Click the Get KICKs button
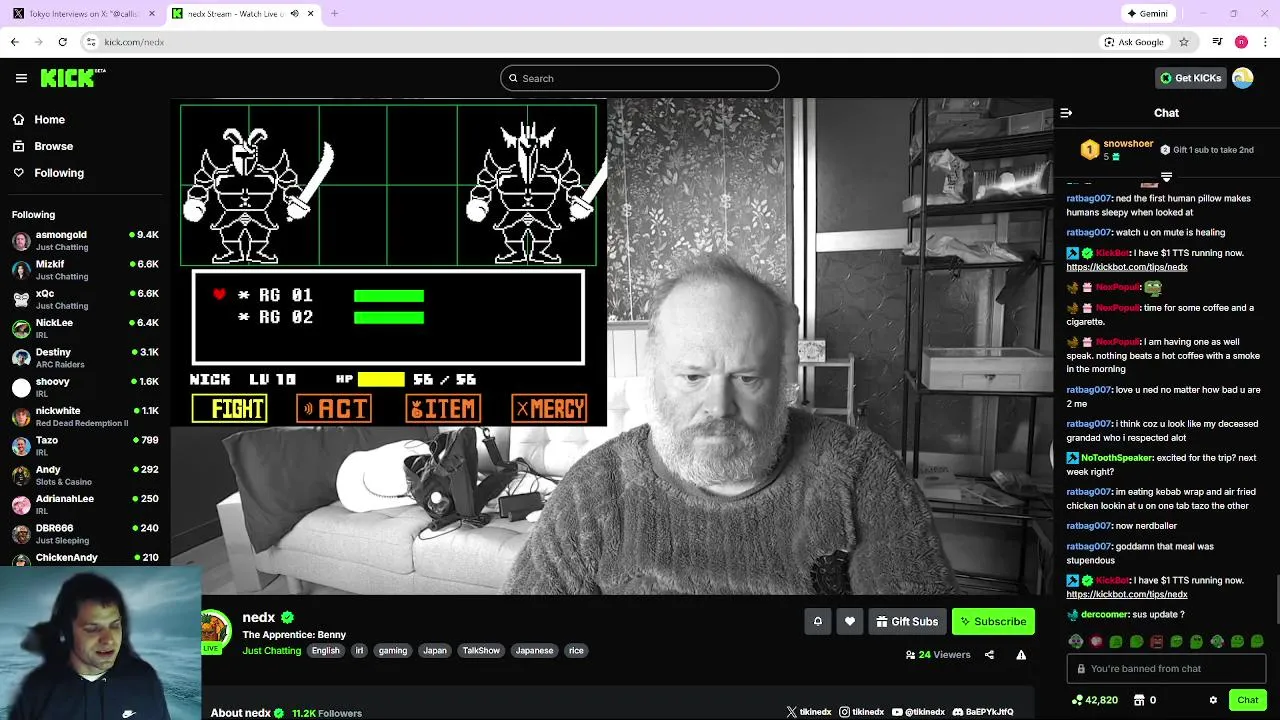1280x720 pixels. tap(1190, 78)
